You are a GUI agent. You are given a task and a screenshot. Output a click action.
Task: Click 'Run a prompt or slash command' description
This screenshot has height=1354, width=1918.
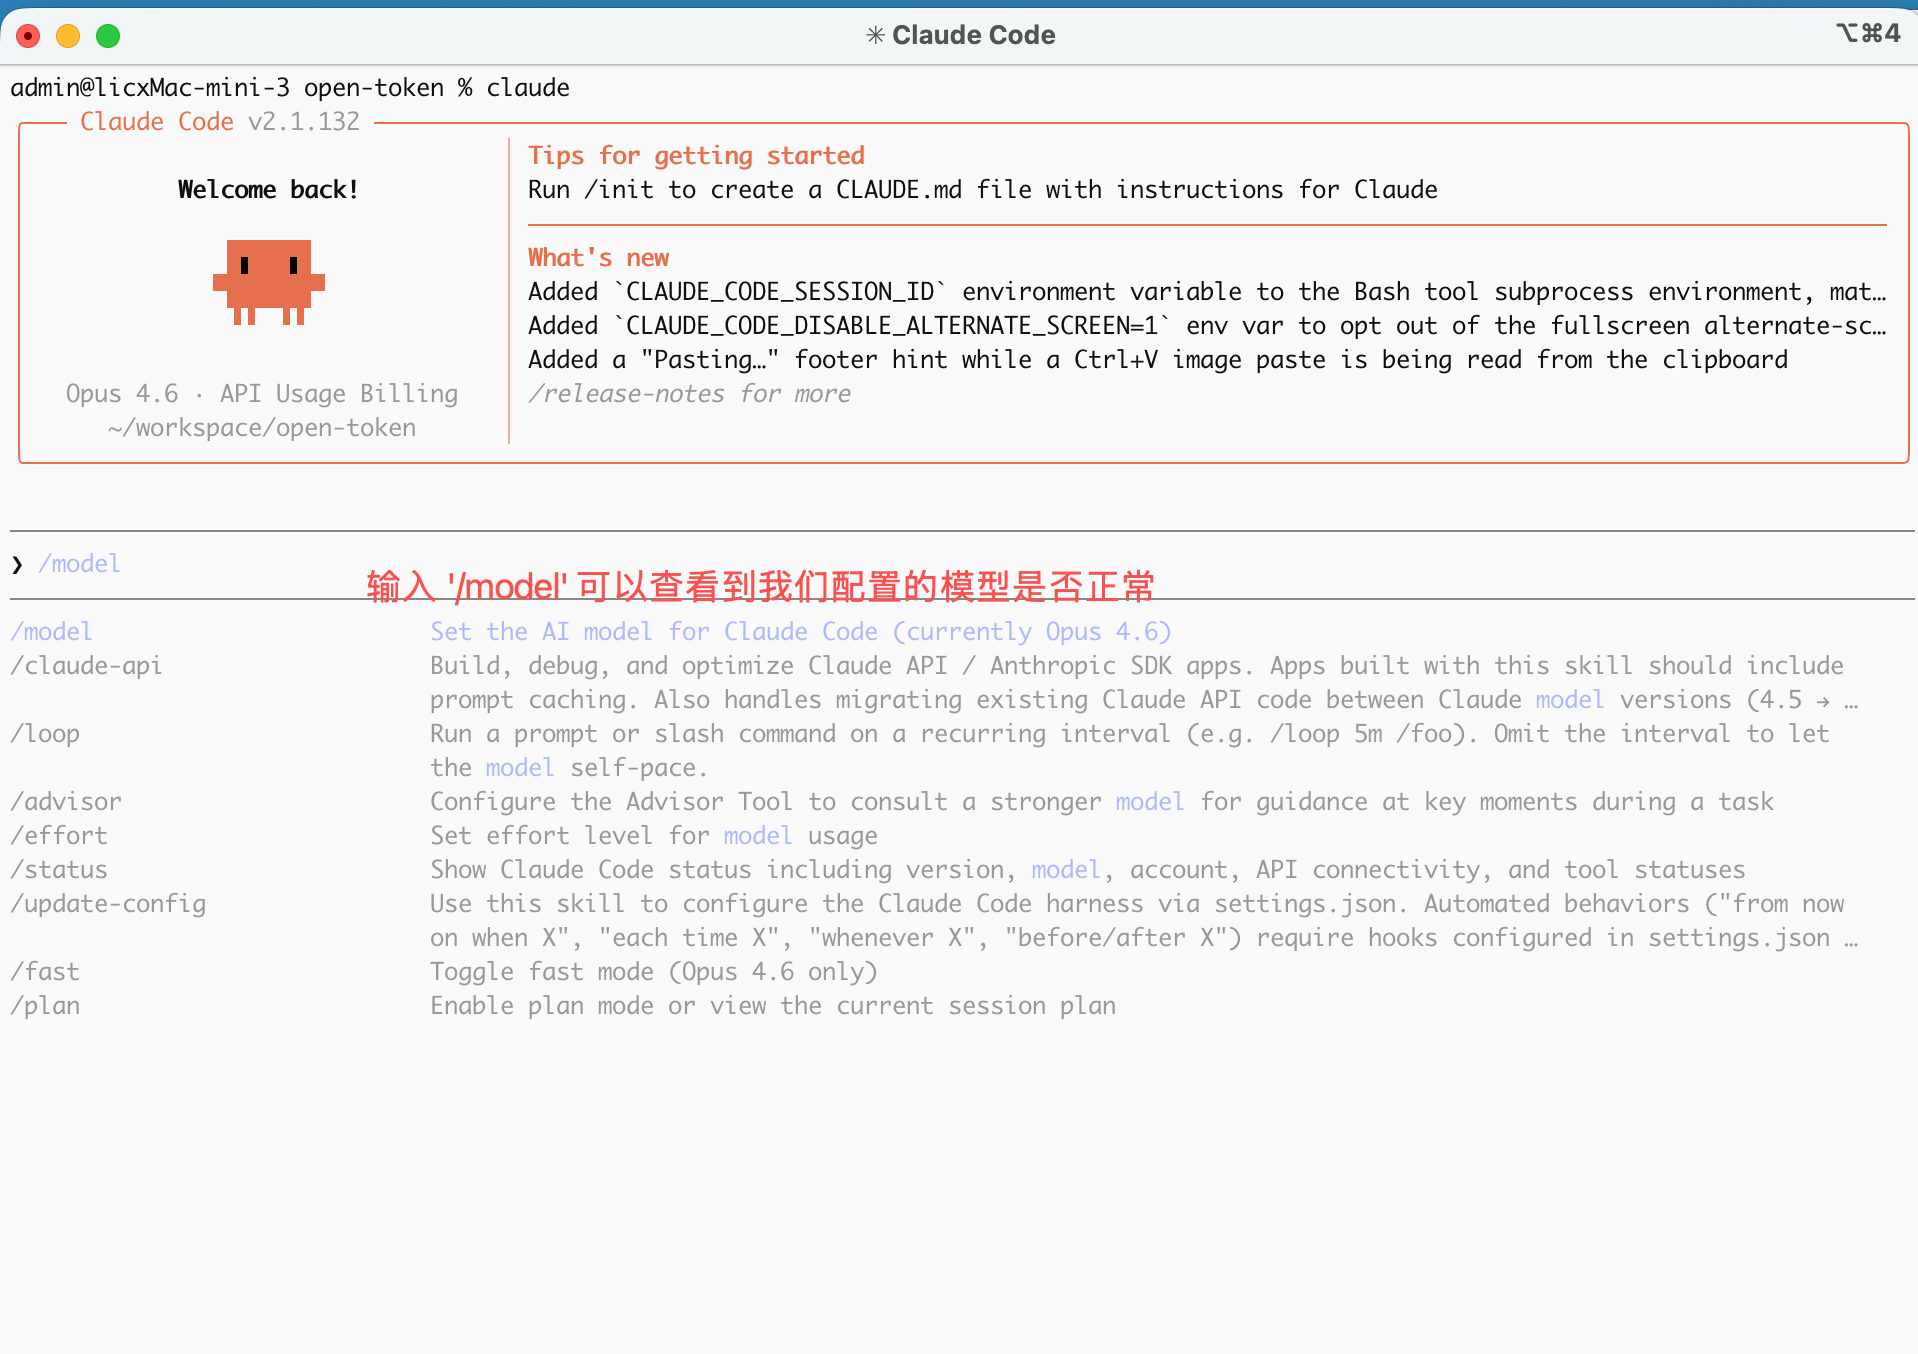(1130, 751)
